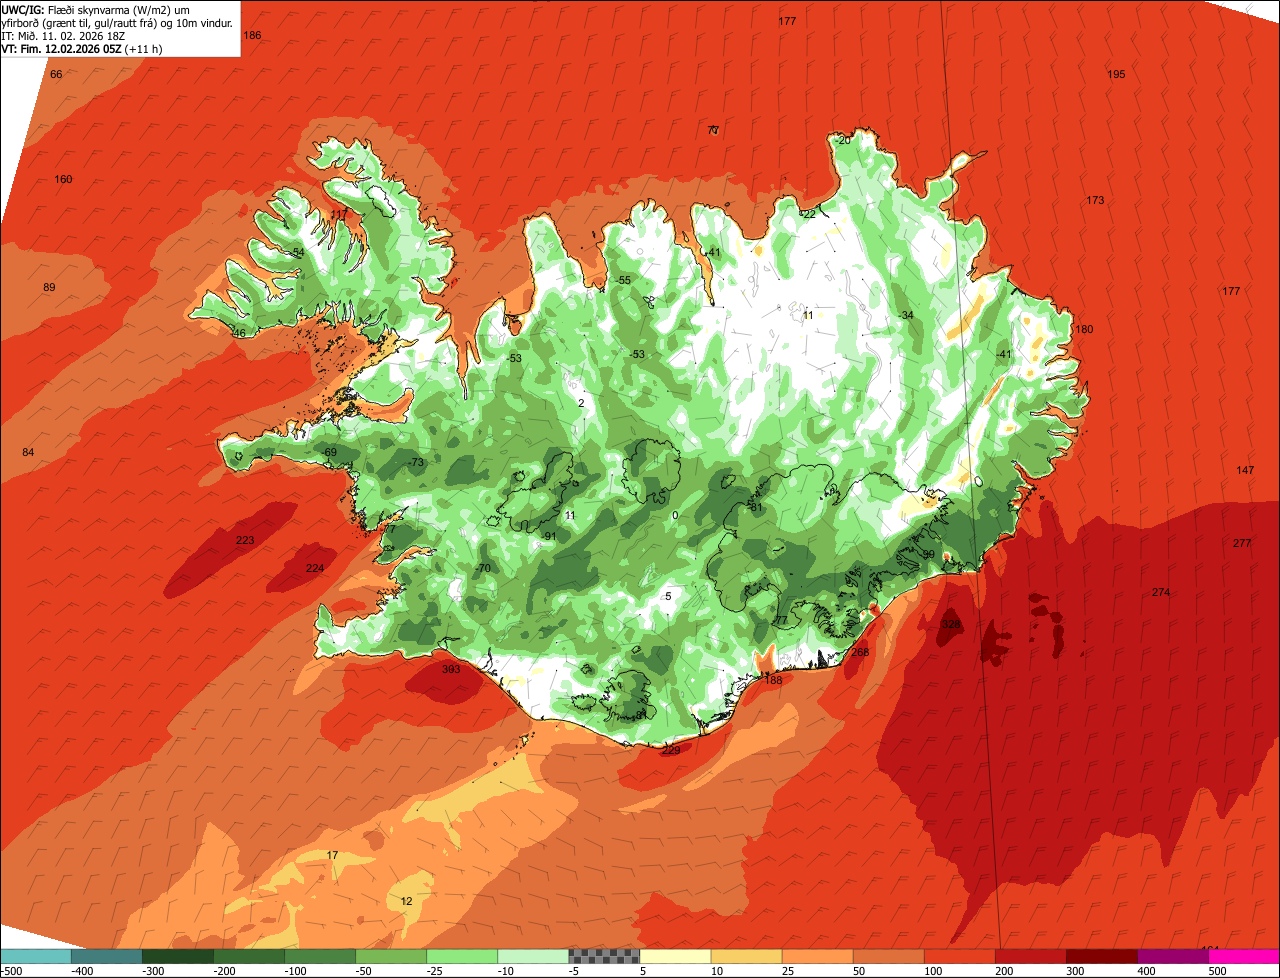
Task: Click the 229 value off the south coast
Action: tap(671, 750)
